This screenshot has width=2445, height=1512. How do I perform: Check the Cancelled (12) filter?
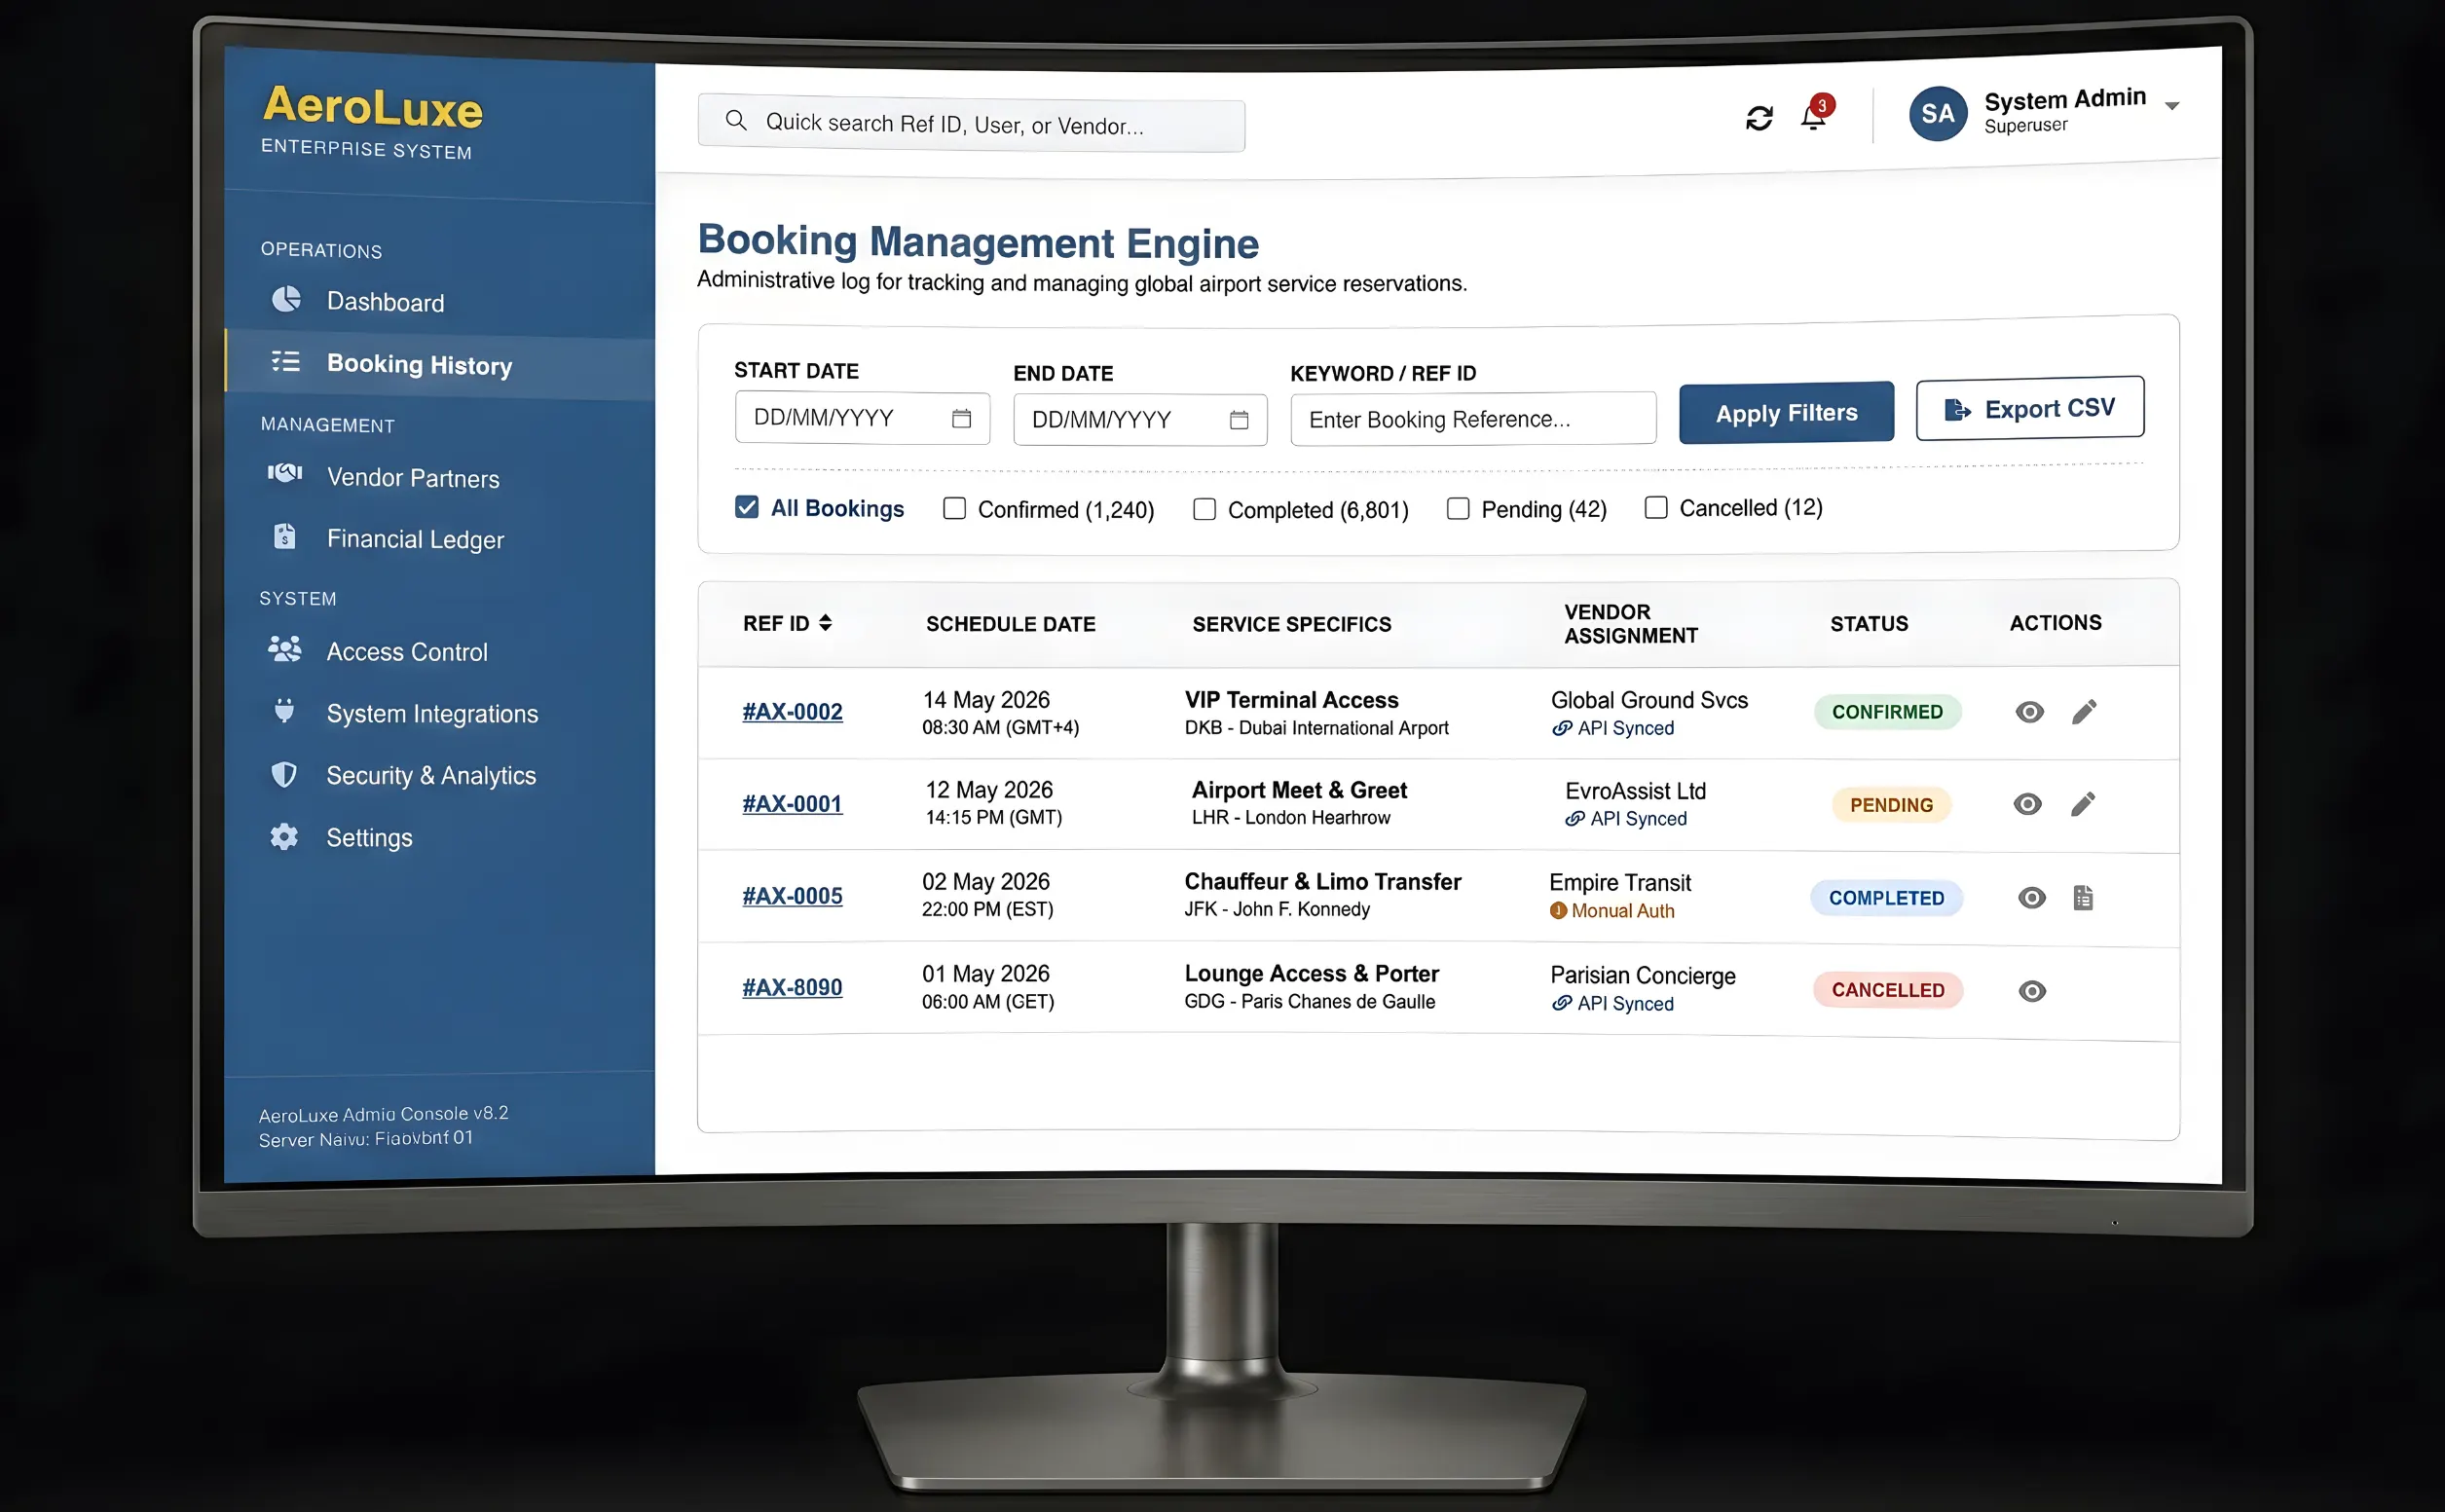click(1656, 508)
